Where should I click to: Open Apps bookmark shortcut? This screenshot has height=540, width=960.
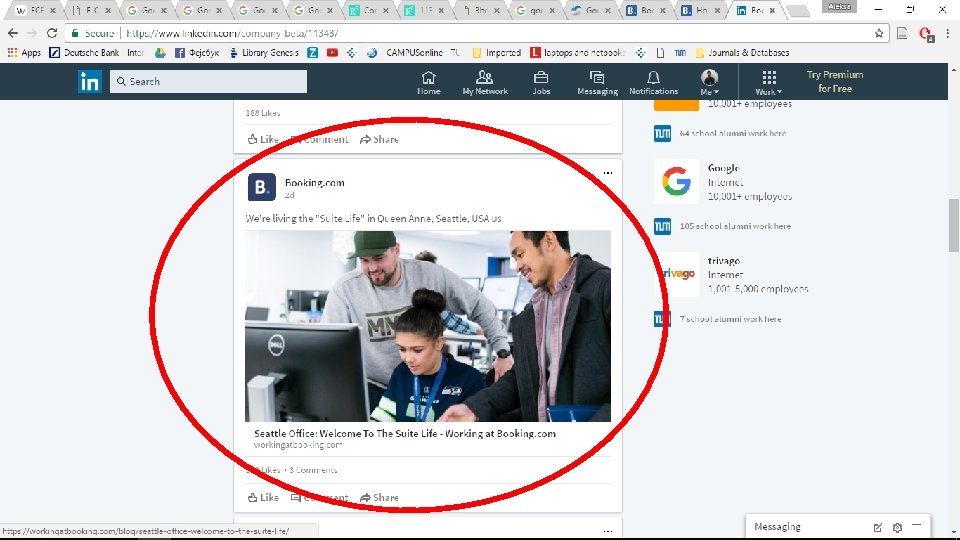click(x=24, y=53)
